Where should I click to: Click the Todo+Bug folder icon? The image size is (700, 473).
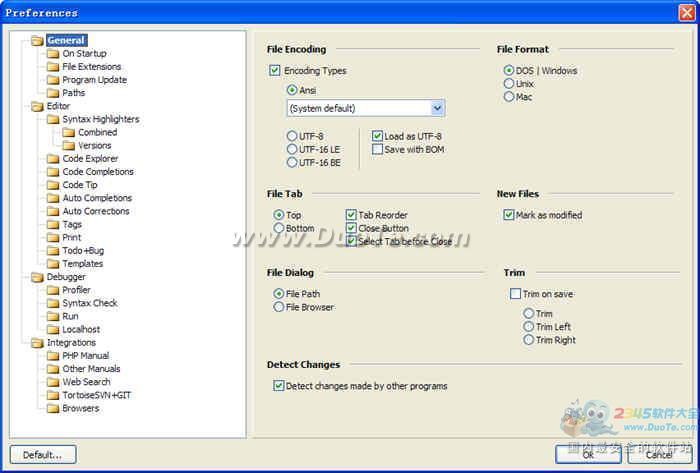(53, 251)
